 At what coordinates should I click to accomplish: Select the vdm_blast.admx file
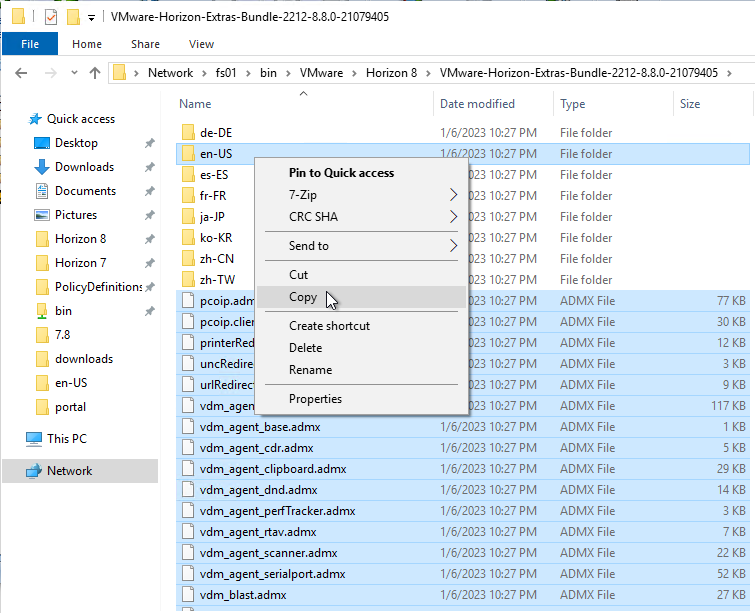click(x=243, y=595)
